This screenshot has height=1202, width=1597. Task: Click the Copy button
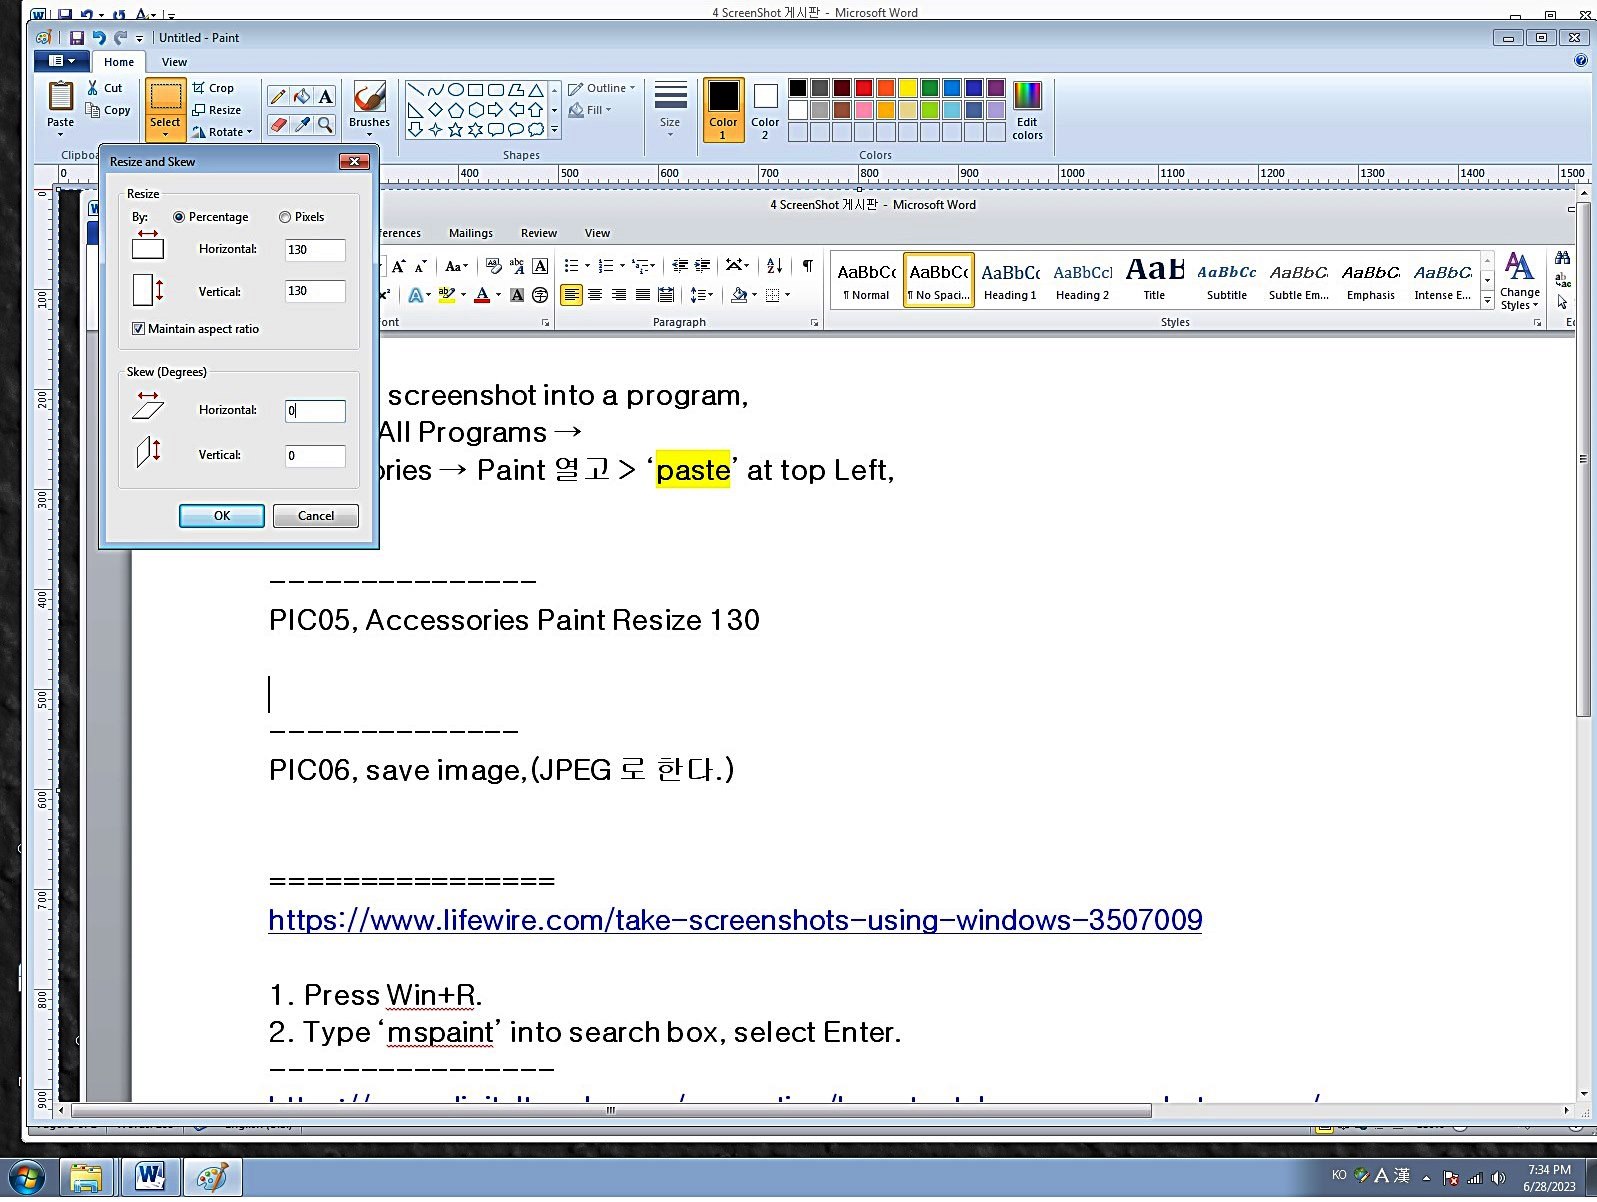click(108, 110)
